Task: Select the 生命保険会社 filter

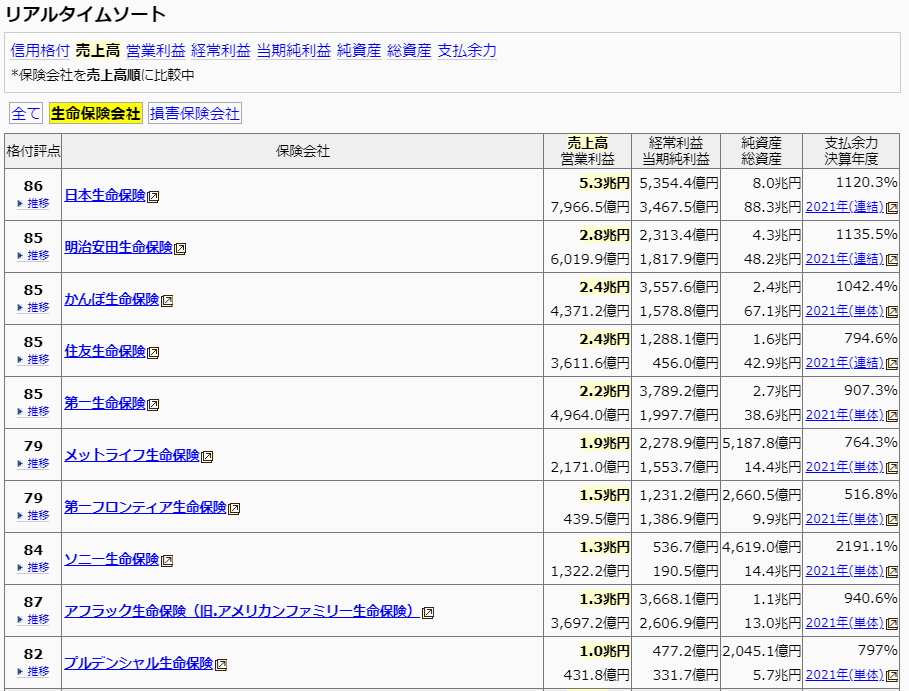Action: [x=96, y=113]
